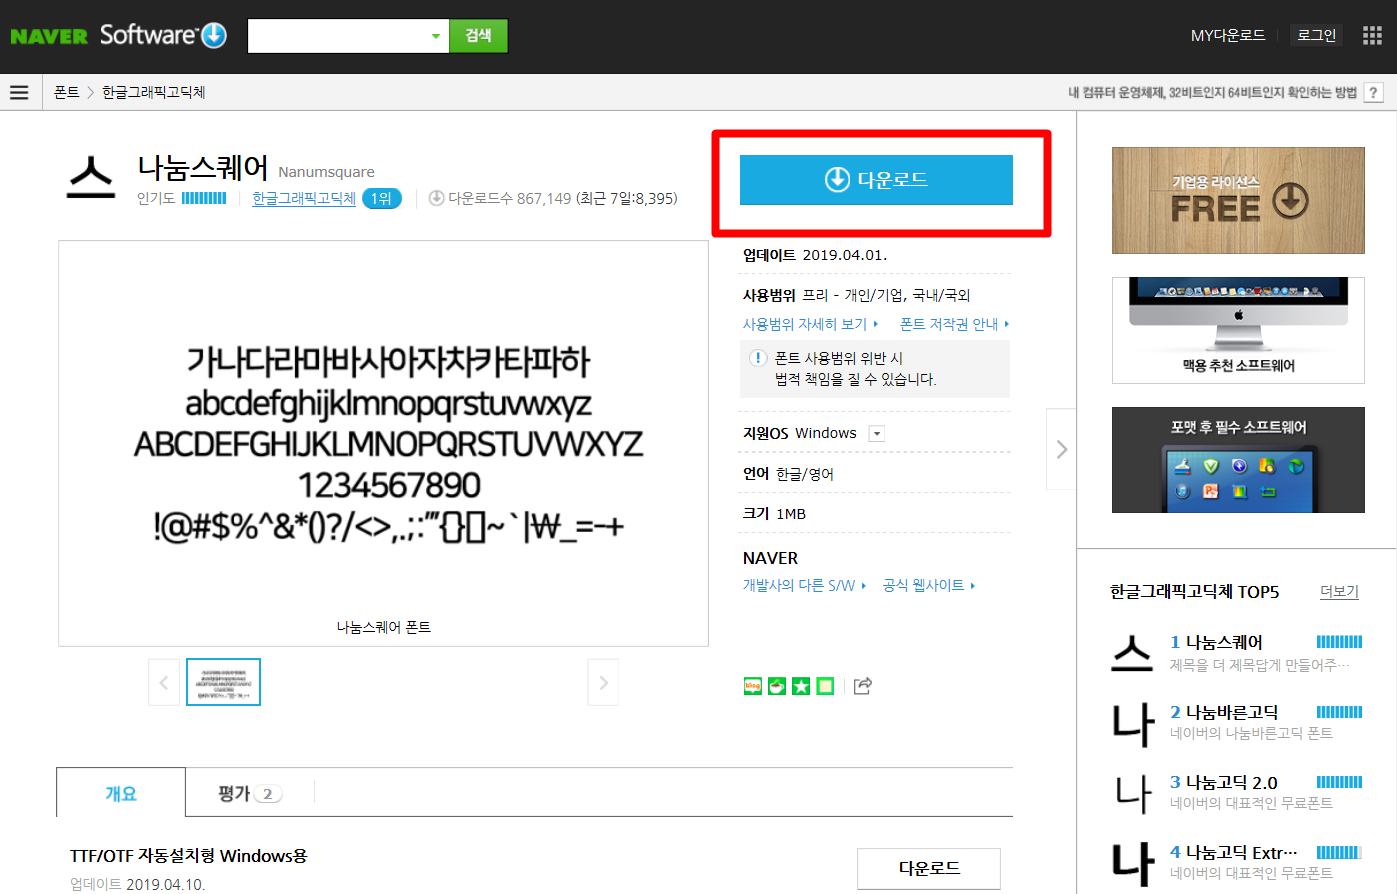The width and height of the screenshot is (1397, 894).
Task: Expand the right side panel arrow
Action: point(1062,449)
